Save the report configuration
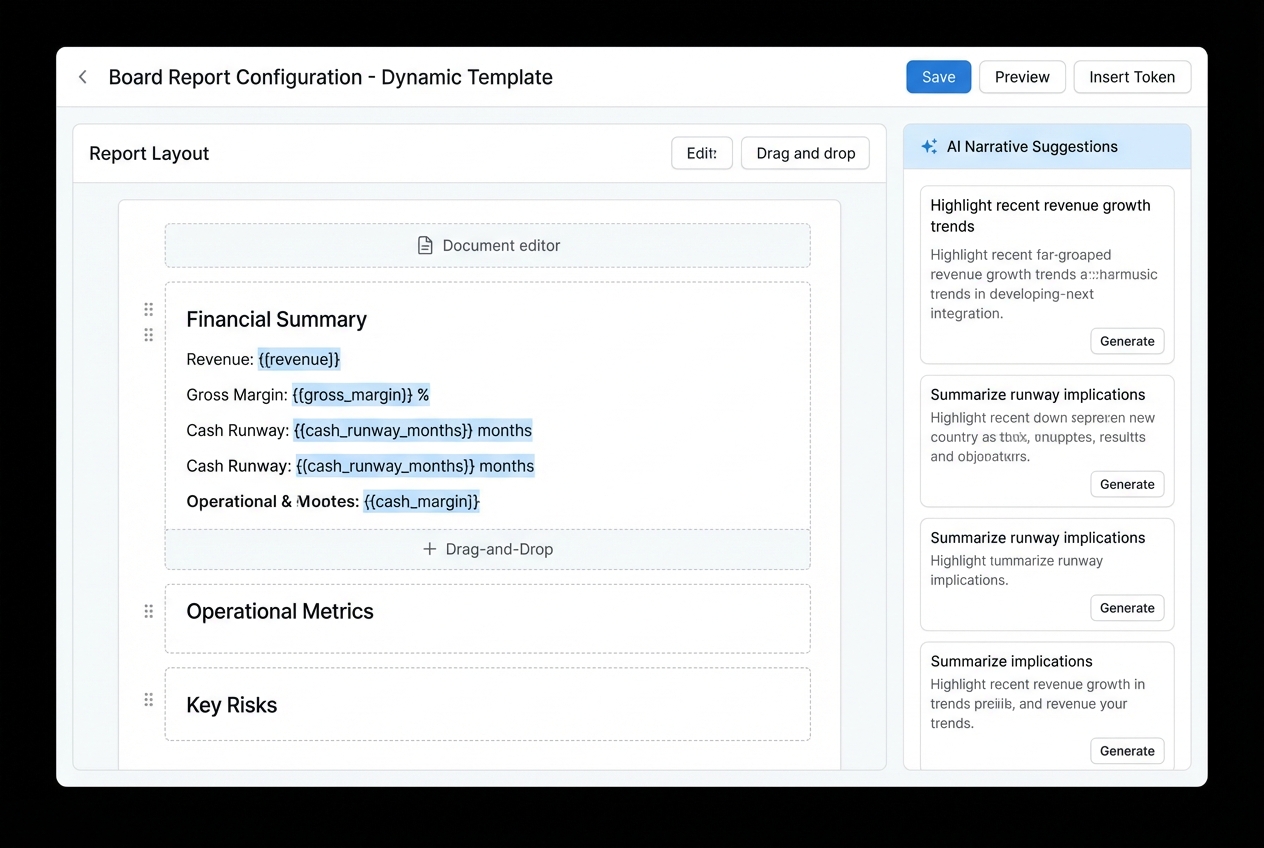This screenshot has height=848, width=1264. coord(938,76)
